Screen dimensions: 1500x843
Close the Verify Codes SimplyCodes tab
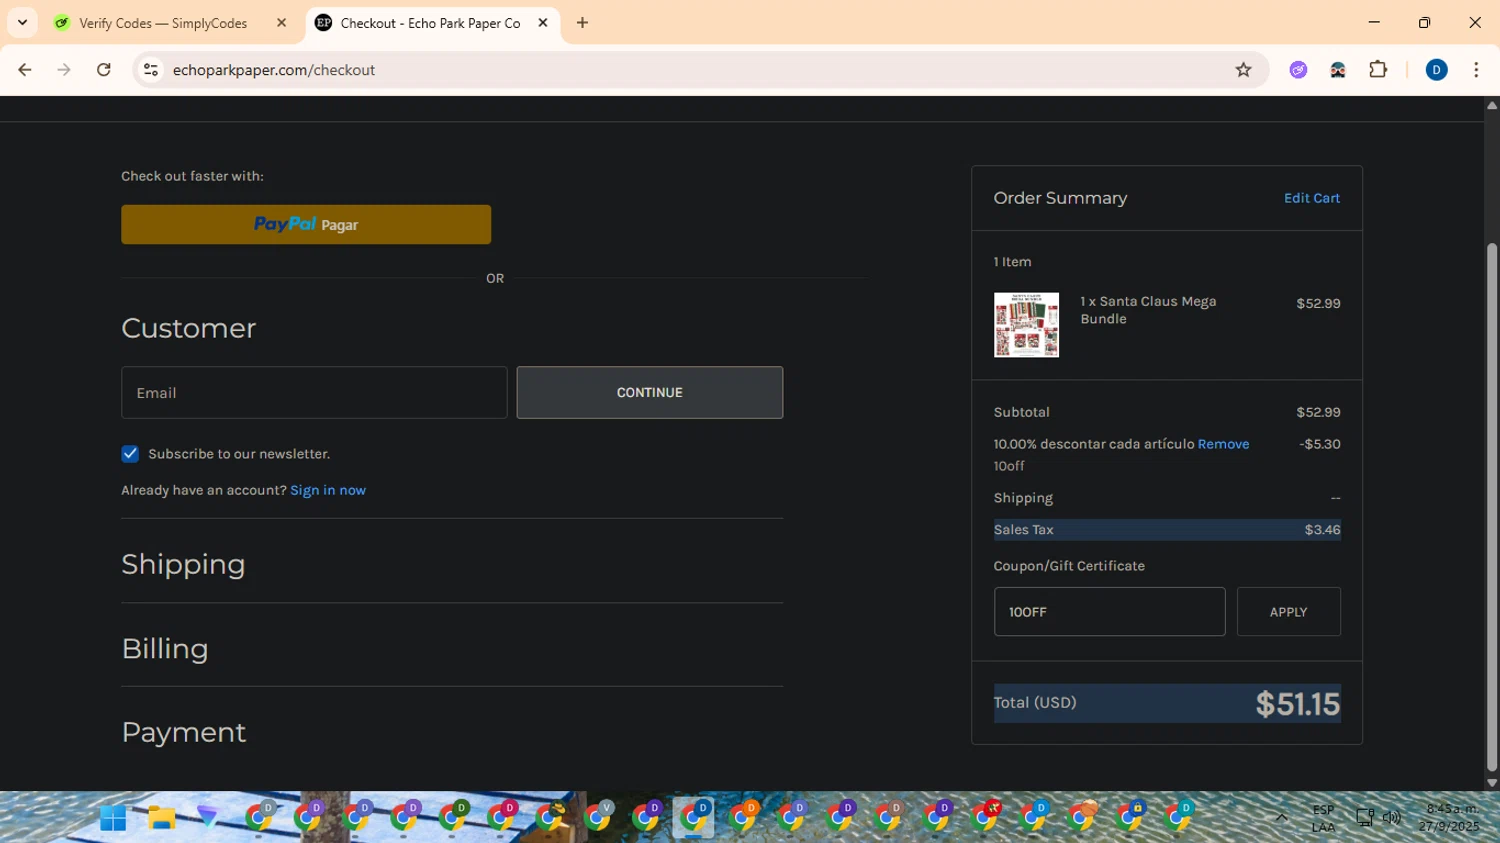pyautogui.click(x=281, y=23)
